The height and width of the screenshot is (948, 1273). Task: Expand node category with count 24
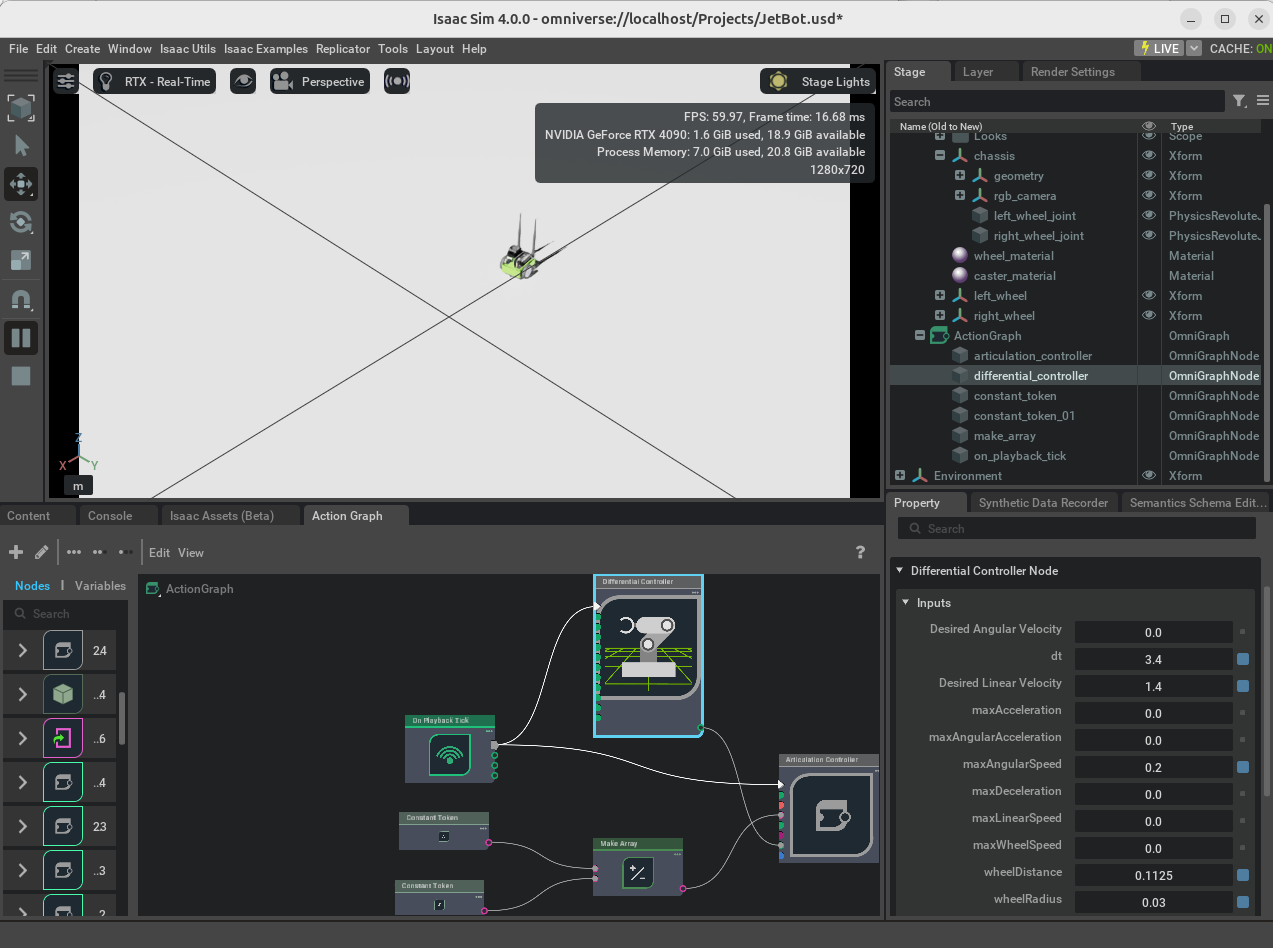[x=22, y=651]
